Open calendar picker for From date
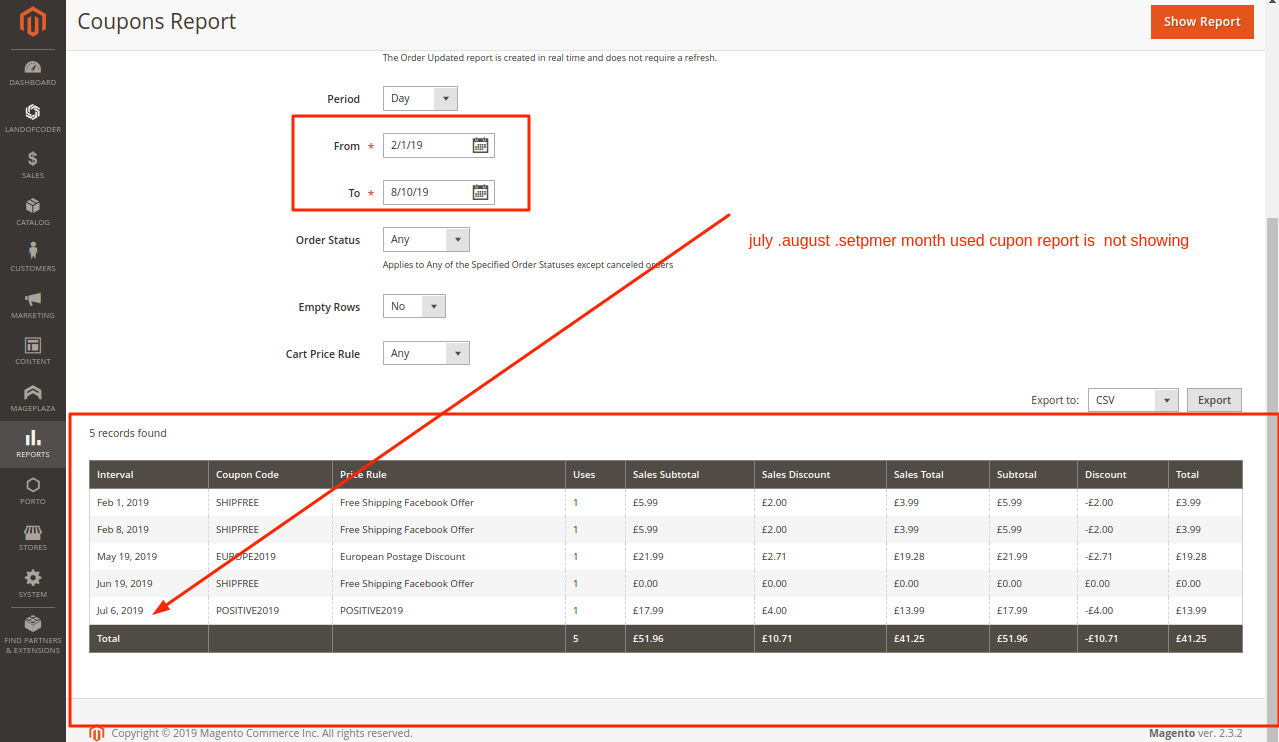 pyautogui.click(x=480, y=145)
